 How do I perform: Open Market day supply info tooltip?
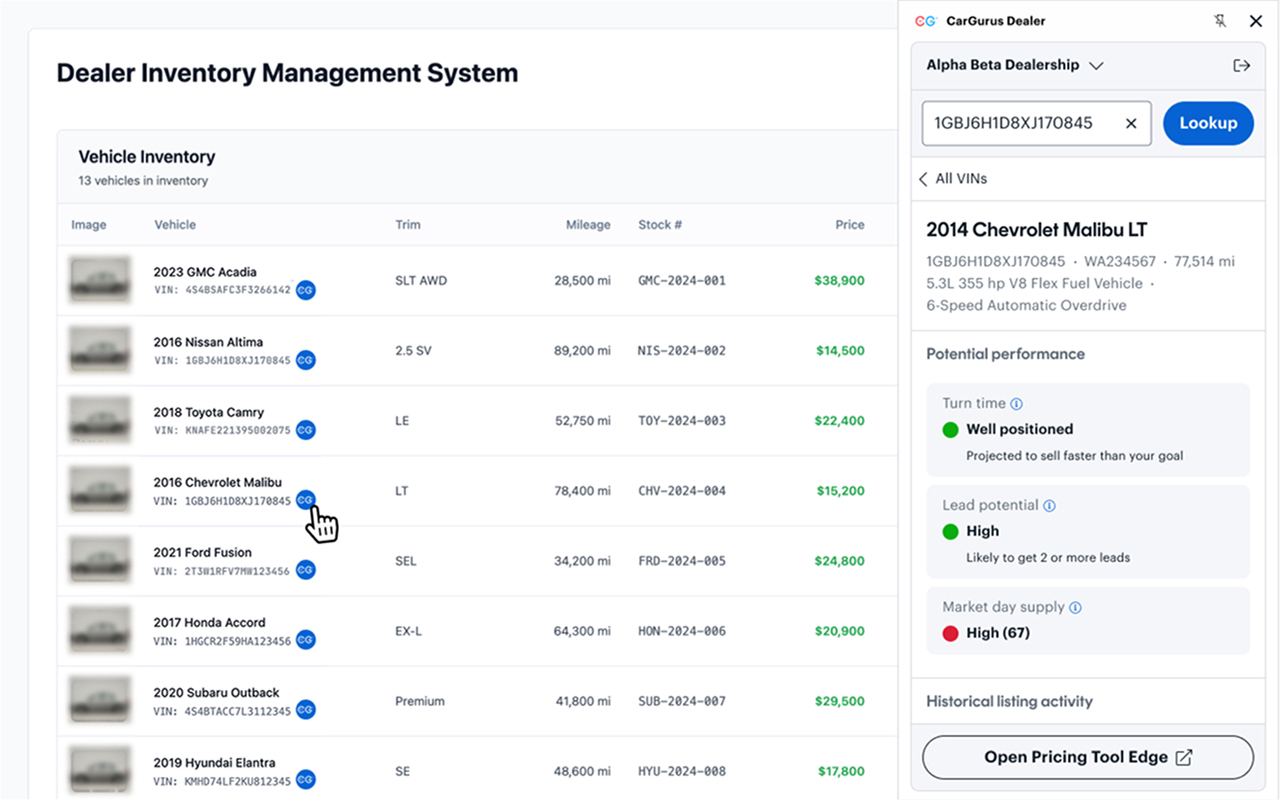(1076, 608)
